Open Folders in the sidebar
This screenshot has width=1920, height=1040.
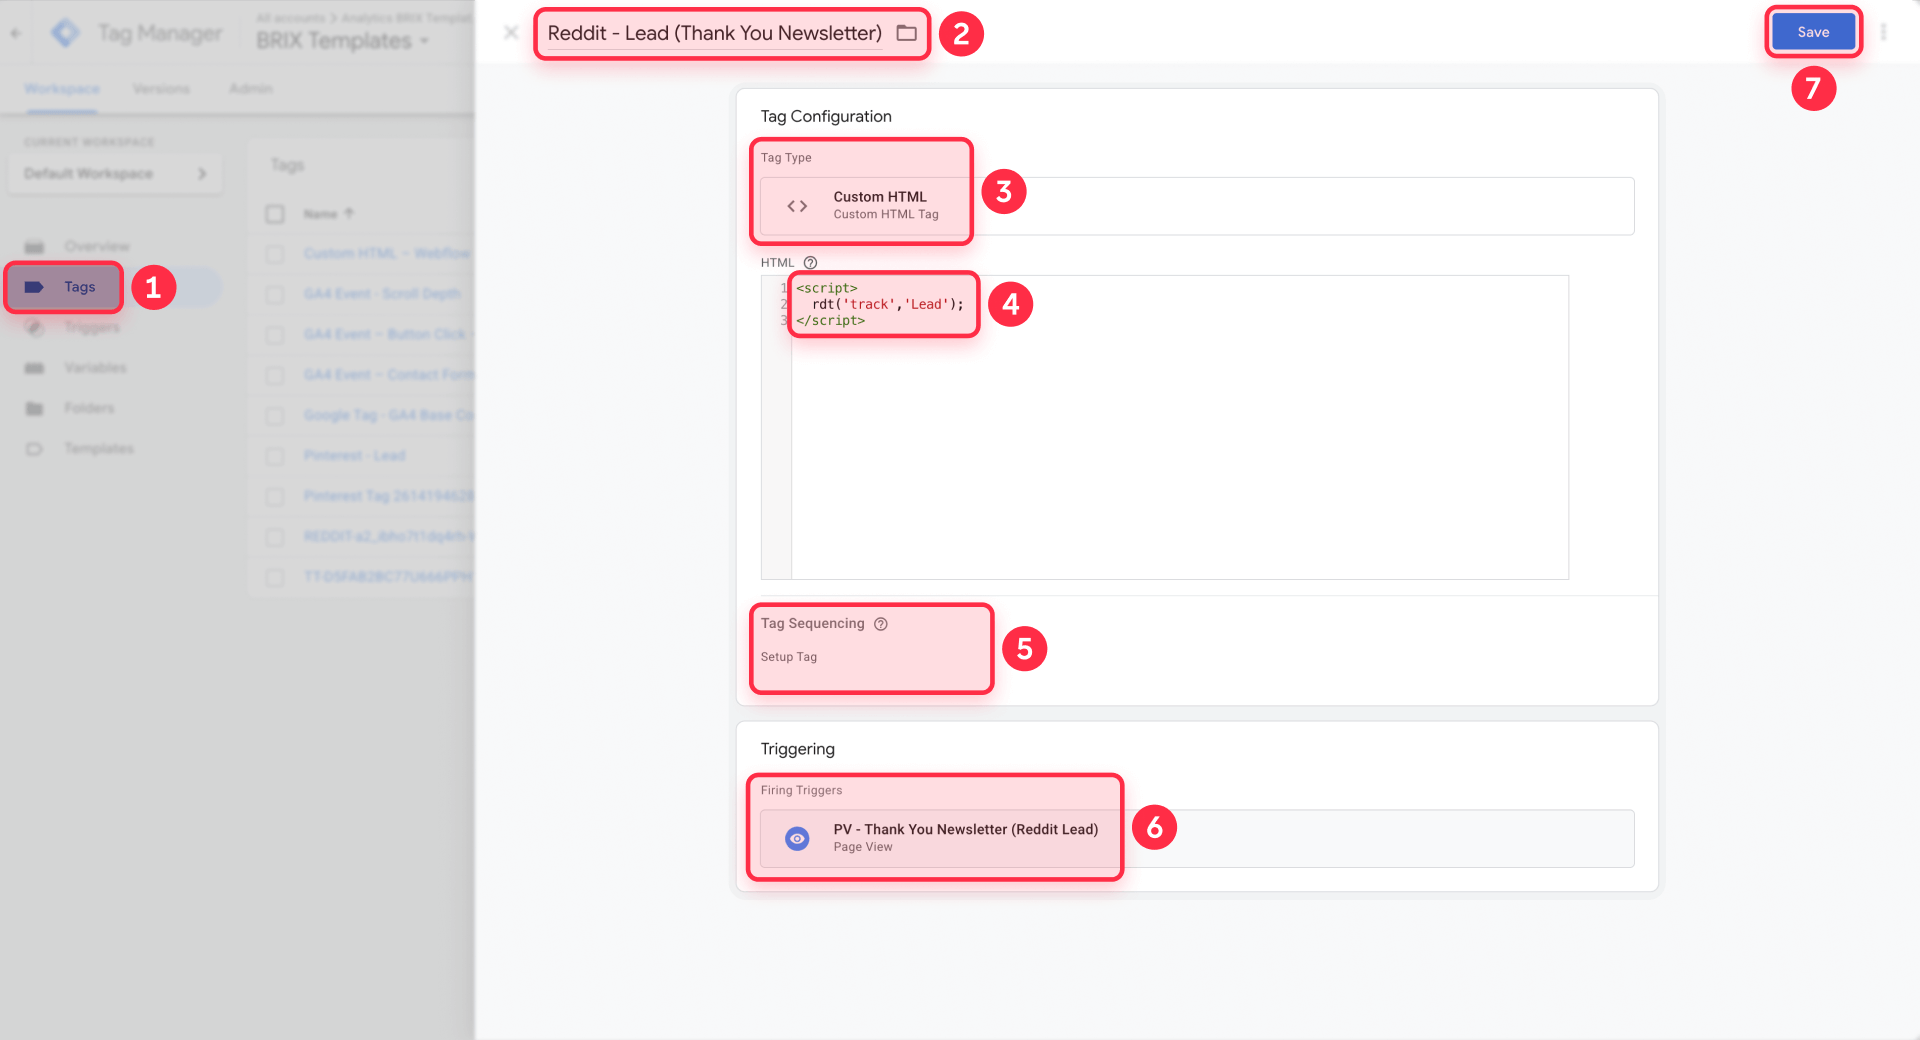[x=89, y=408]
